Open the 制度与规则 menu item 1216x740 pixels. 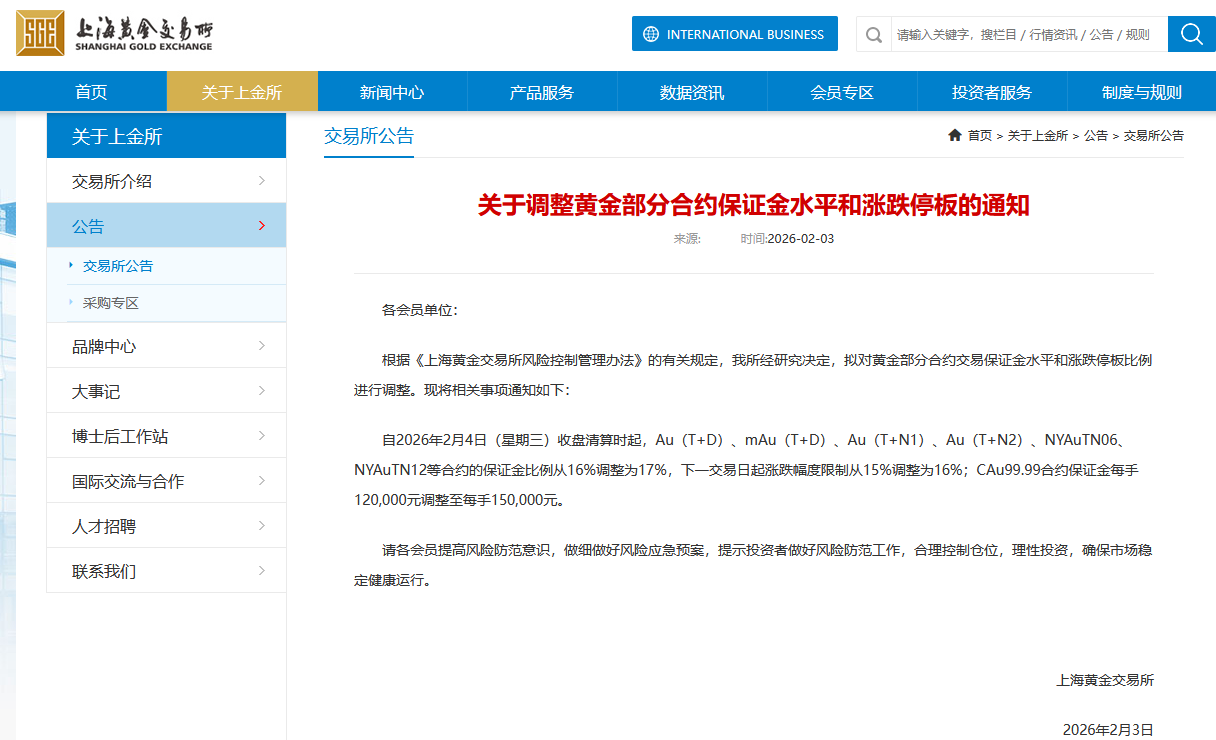pos(1141,92)
